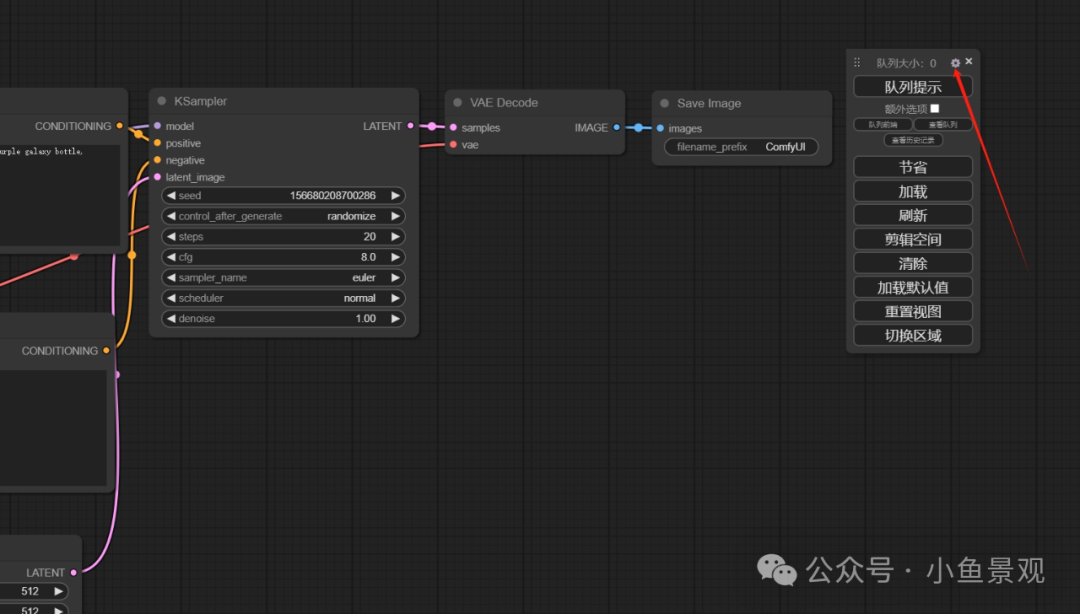The height and width of the screenshot is (614, 1080).
Task: Close the queue menu panel
Action: coord(969,61)
